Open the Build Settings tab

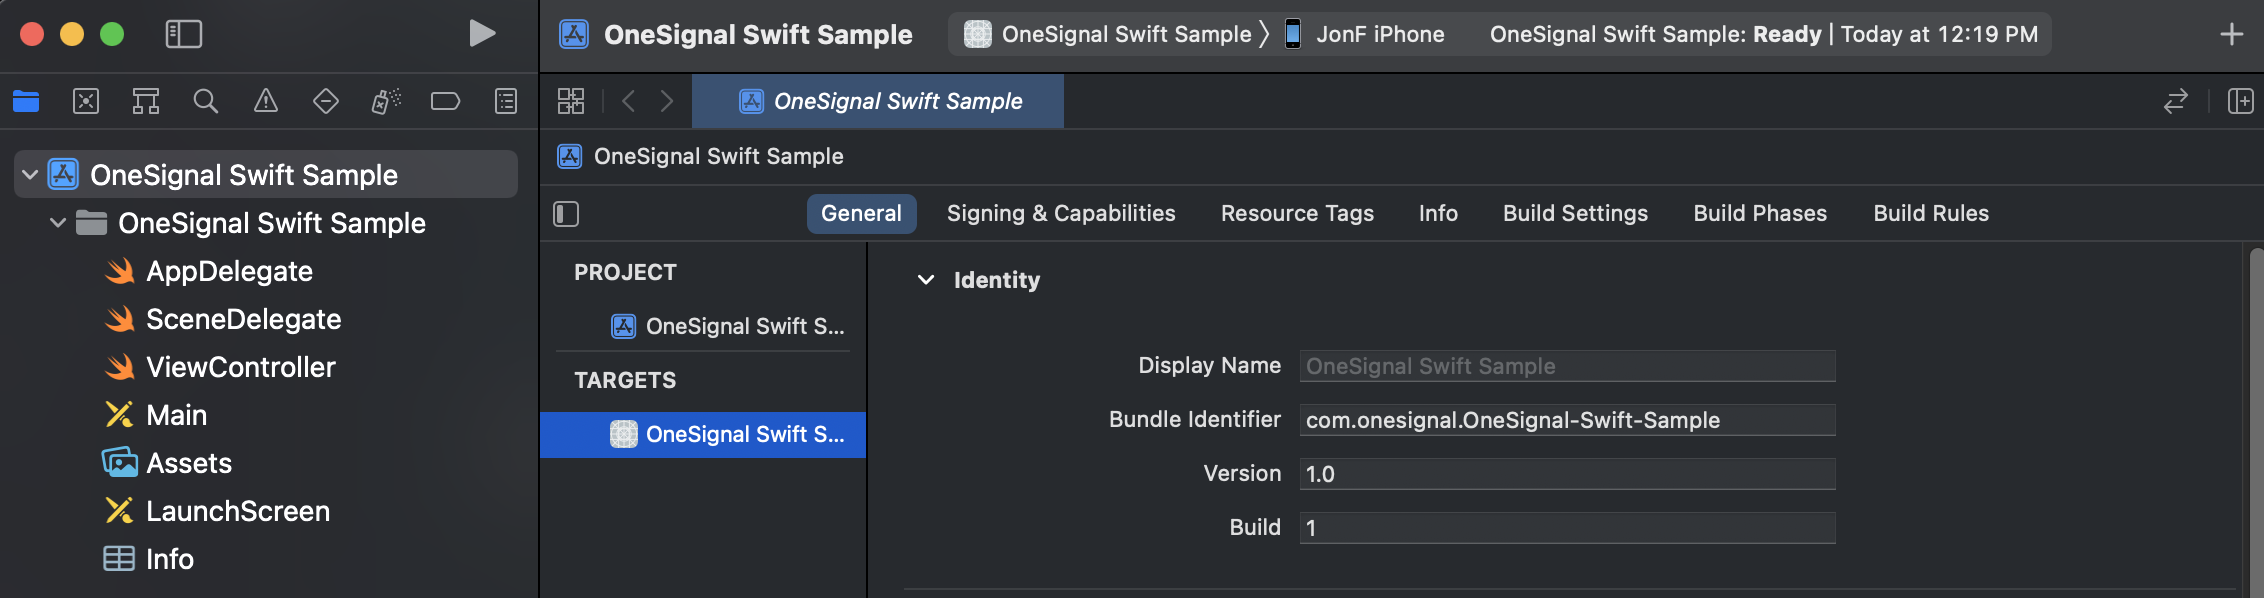1575,214
